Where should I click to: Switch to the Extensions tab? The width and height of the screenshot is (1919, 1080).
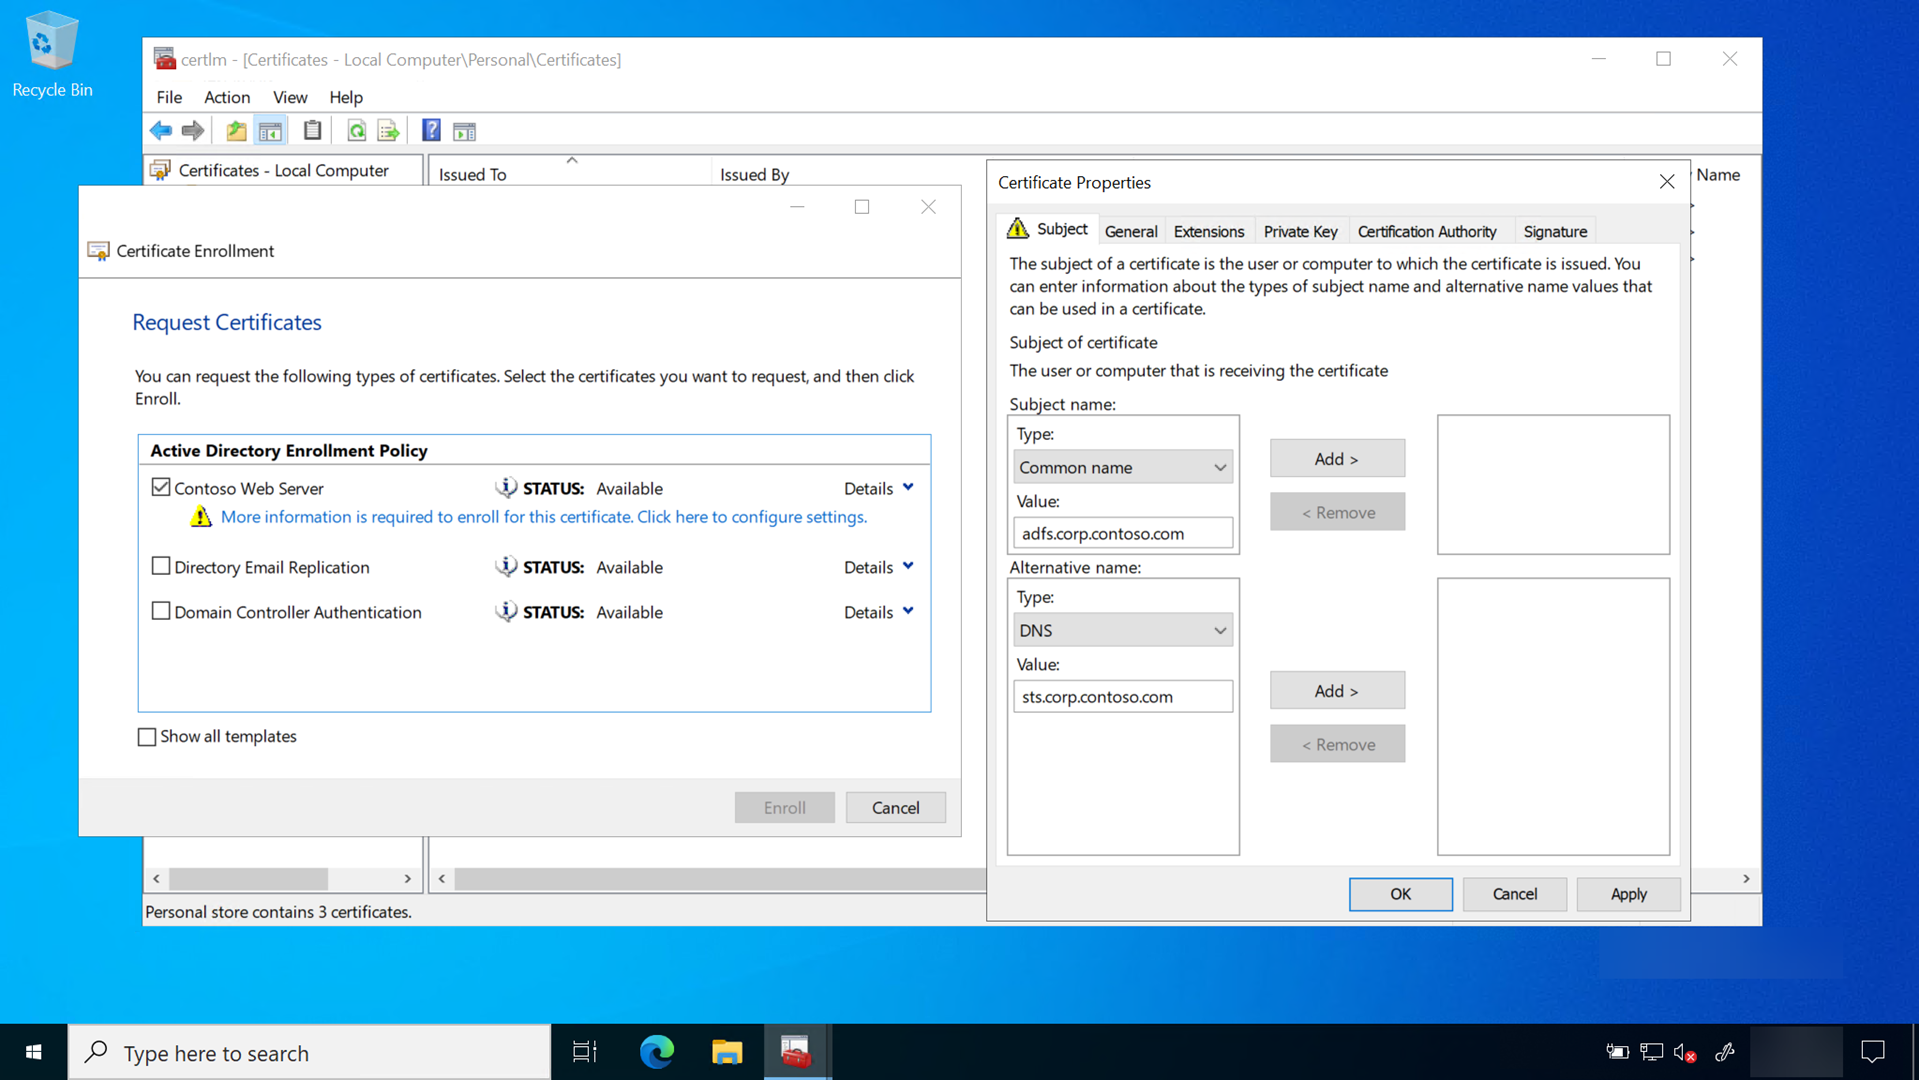coord(1208,231)
